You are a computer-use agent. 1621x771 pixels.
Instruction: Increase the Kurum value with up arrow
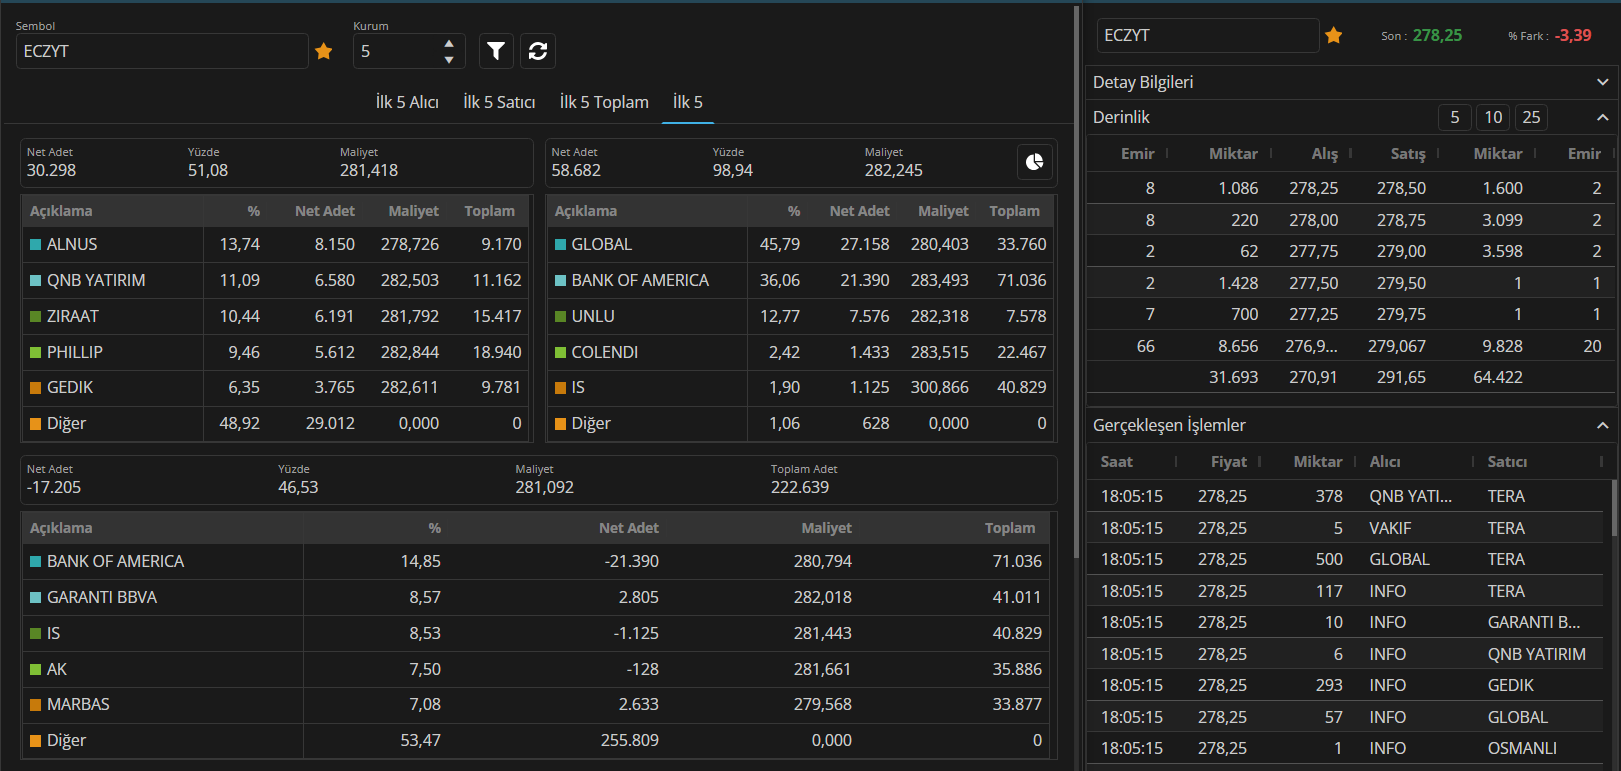[x=449, y=44]
